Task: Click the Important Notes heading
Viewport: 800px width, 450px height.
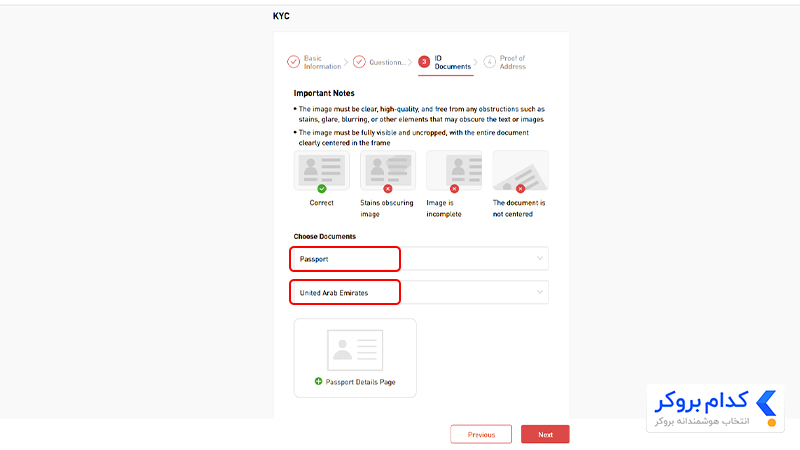Action: pos(324,93)
